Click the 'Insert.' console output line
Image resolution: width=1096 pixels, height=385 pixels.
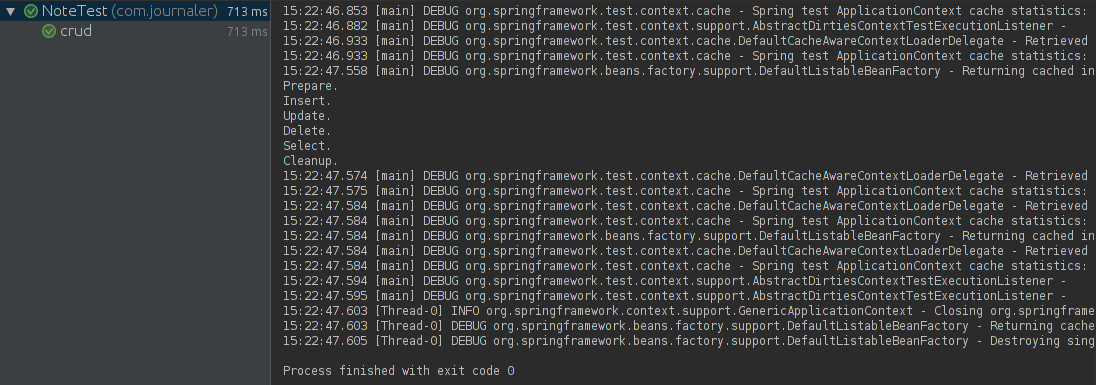[x=307, y=101]
